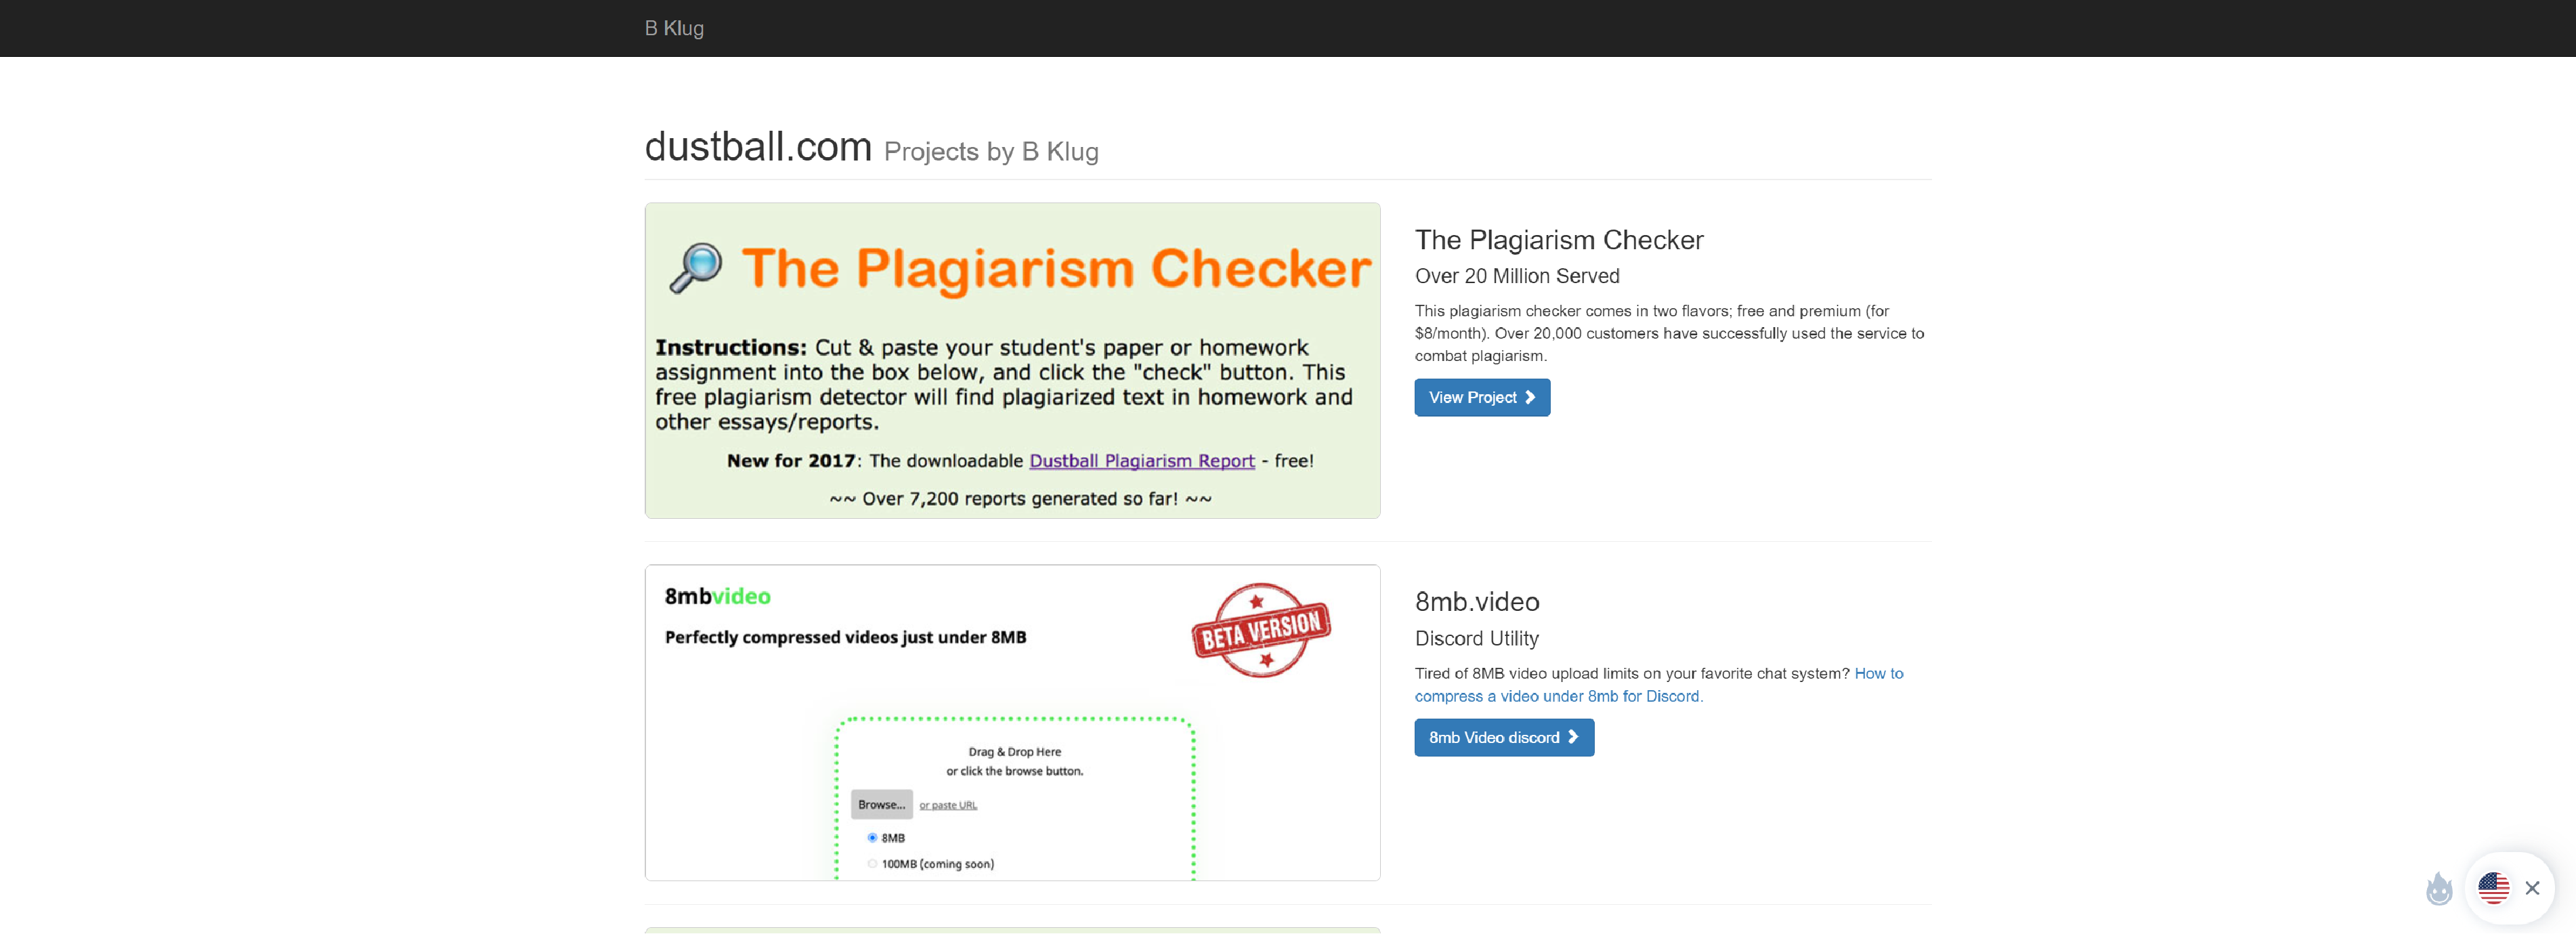
Task: Close the language widget with X
Action: (2532, 888)
